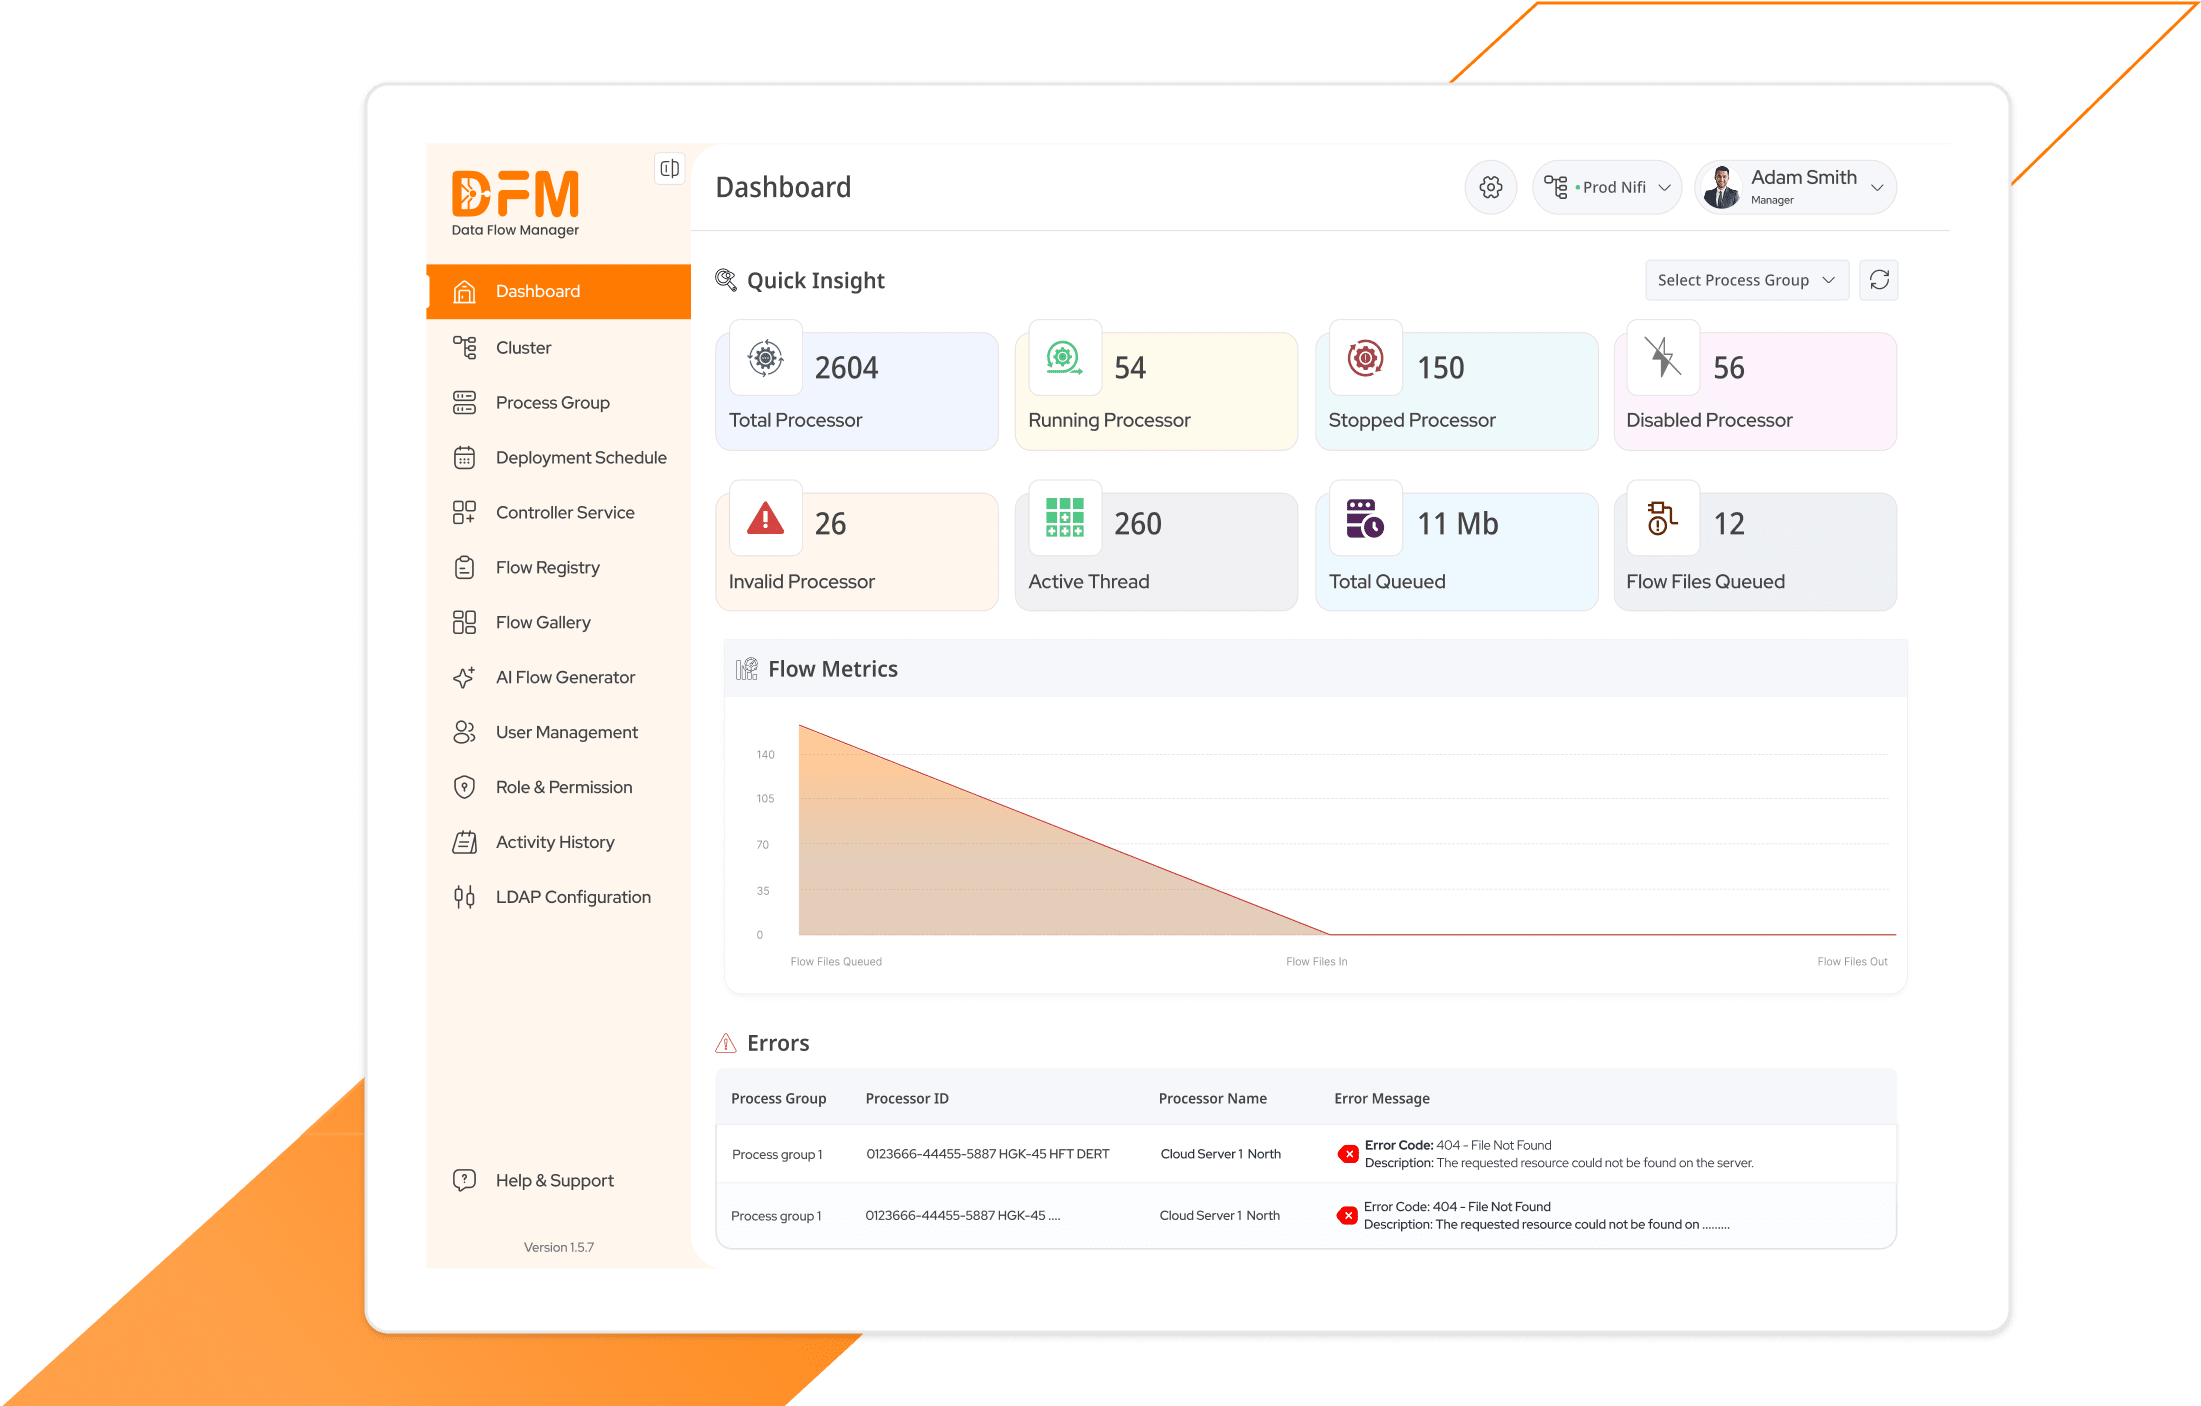Click the Disabled Processor lightning icon

[x=1662, y=357]
